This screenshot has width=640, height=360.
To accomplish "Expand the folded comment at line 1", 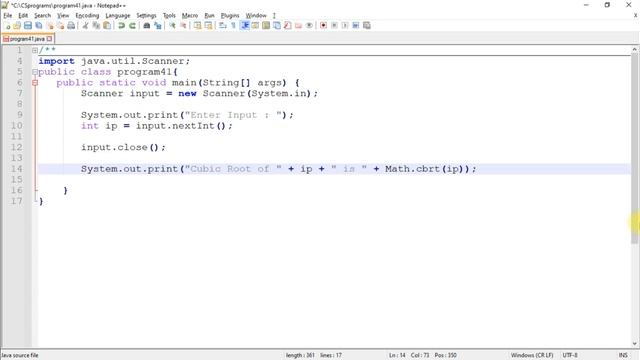I will (x=35, y=50).
